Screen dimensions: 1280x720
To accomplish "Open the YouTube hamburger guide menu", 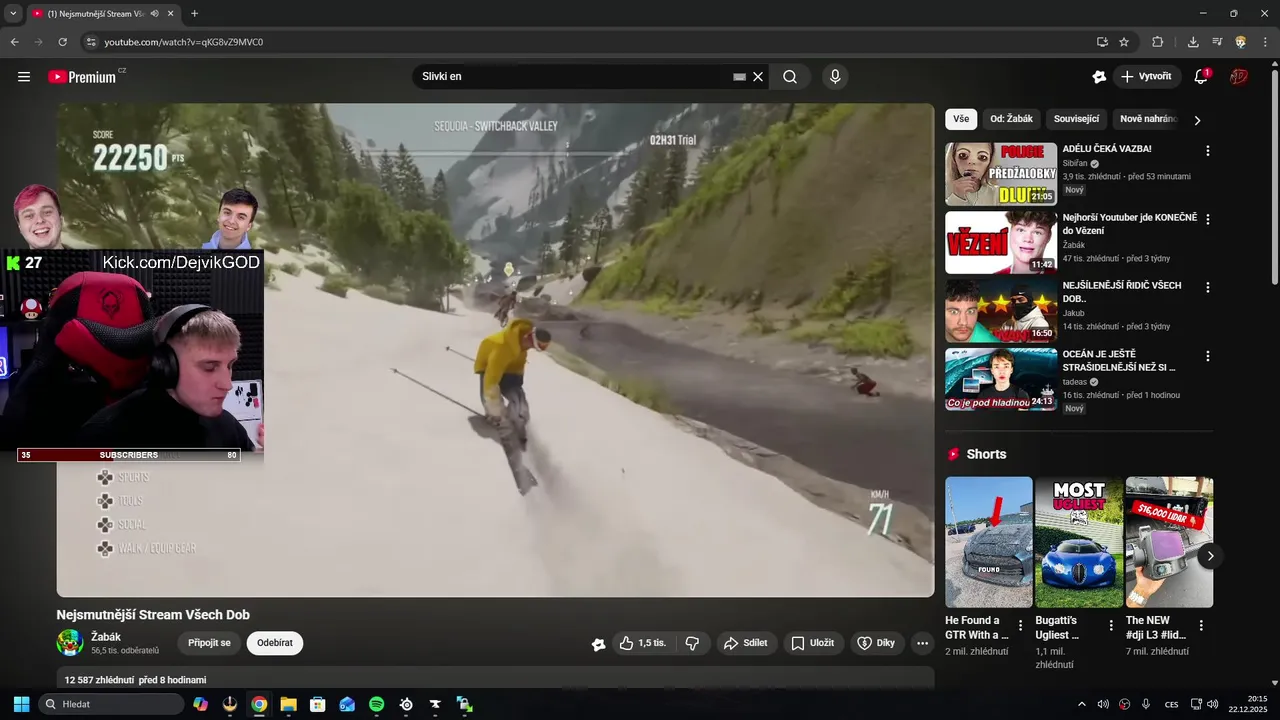I will 24,77.
